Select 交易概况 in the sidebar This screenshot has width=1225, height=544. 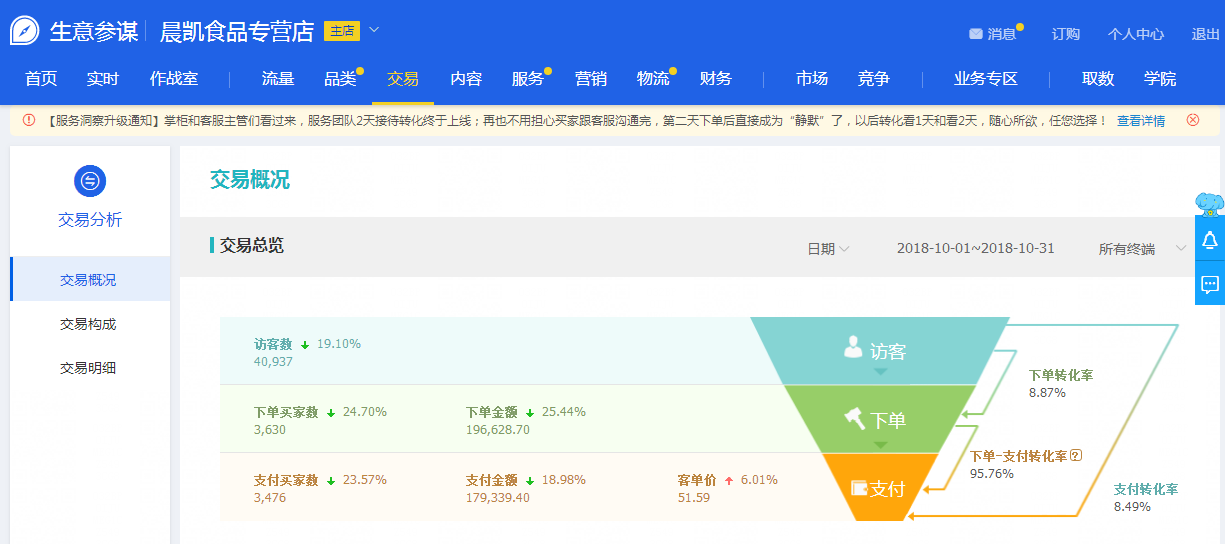pyautogui.click(x=88, y=280)
